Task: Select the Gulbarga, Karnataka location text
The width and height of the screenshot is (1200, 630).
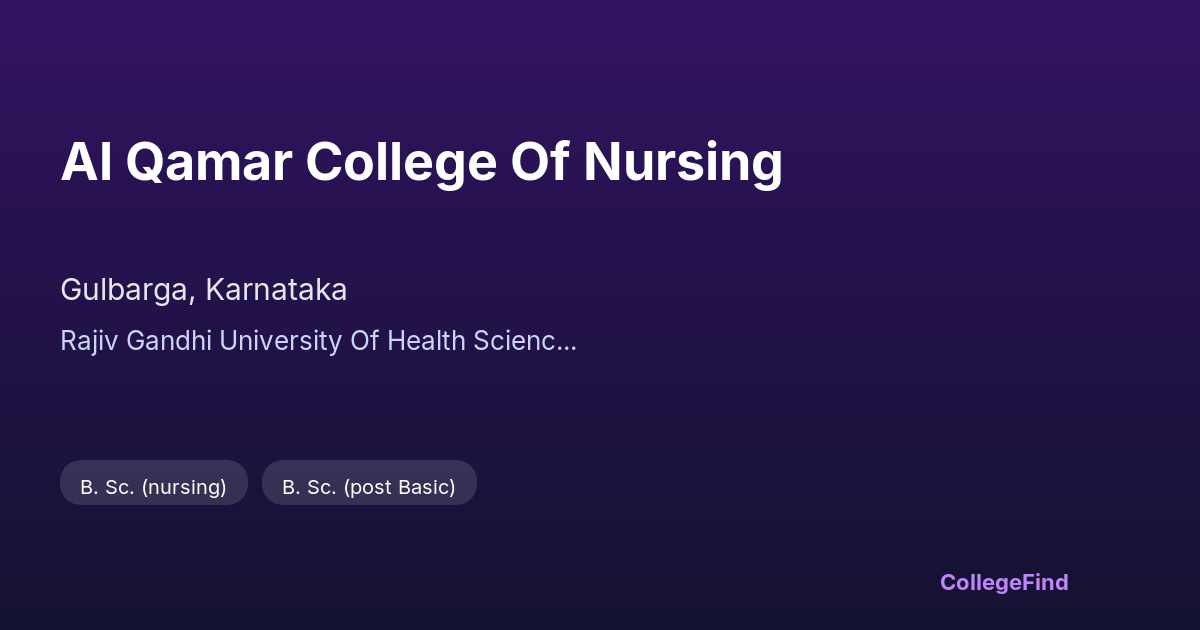Action: [204, 290]
